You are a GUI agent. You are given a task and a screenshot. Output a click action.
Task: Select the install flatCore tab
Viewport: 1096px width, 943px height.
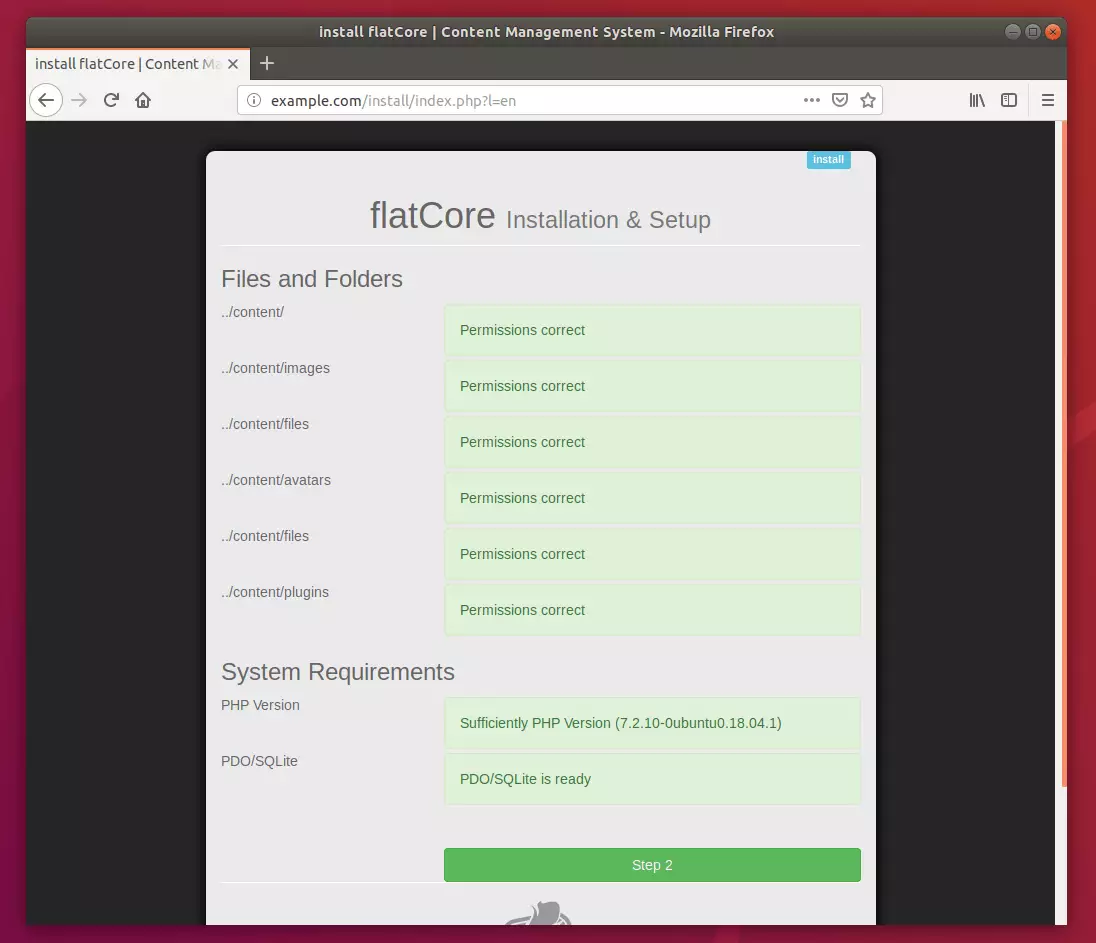pos(138,64)
